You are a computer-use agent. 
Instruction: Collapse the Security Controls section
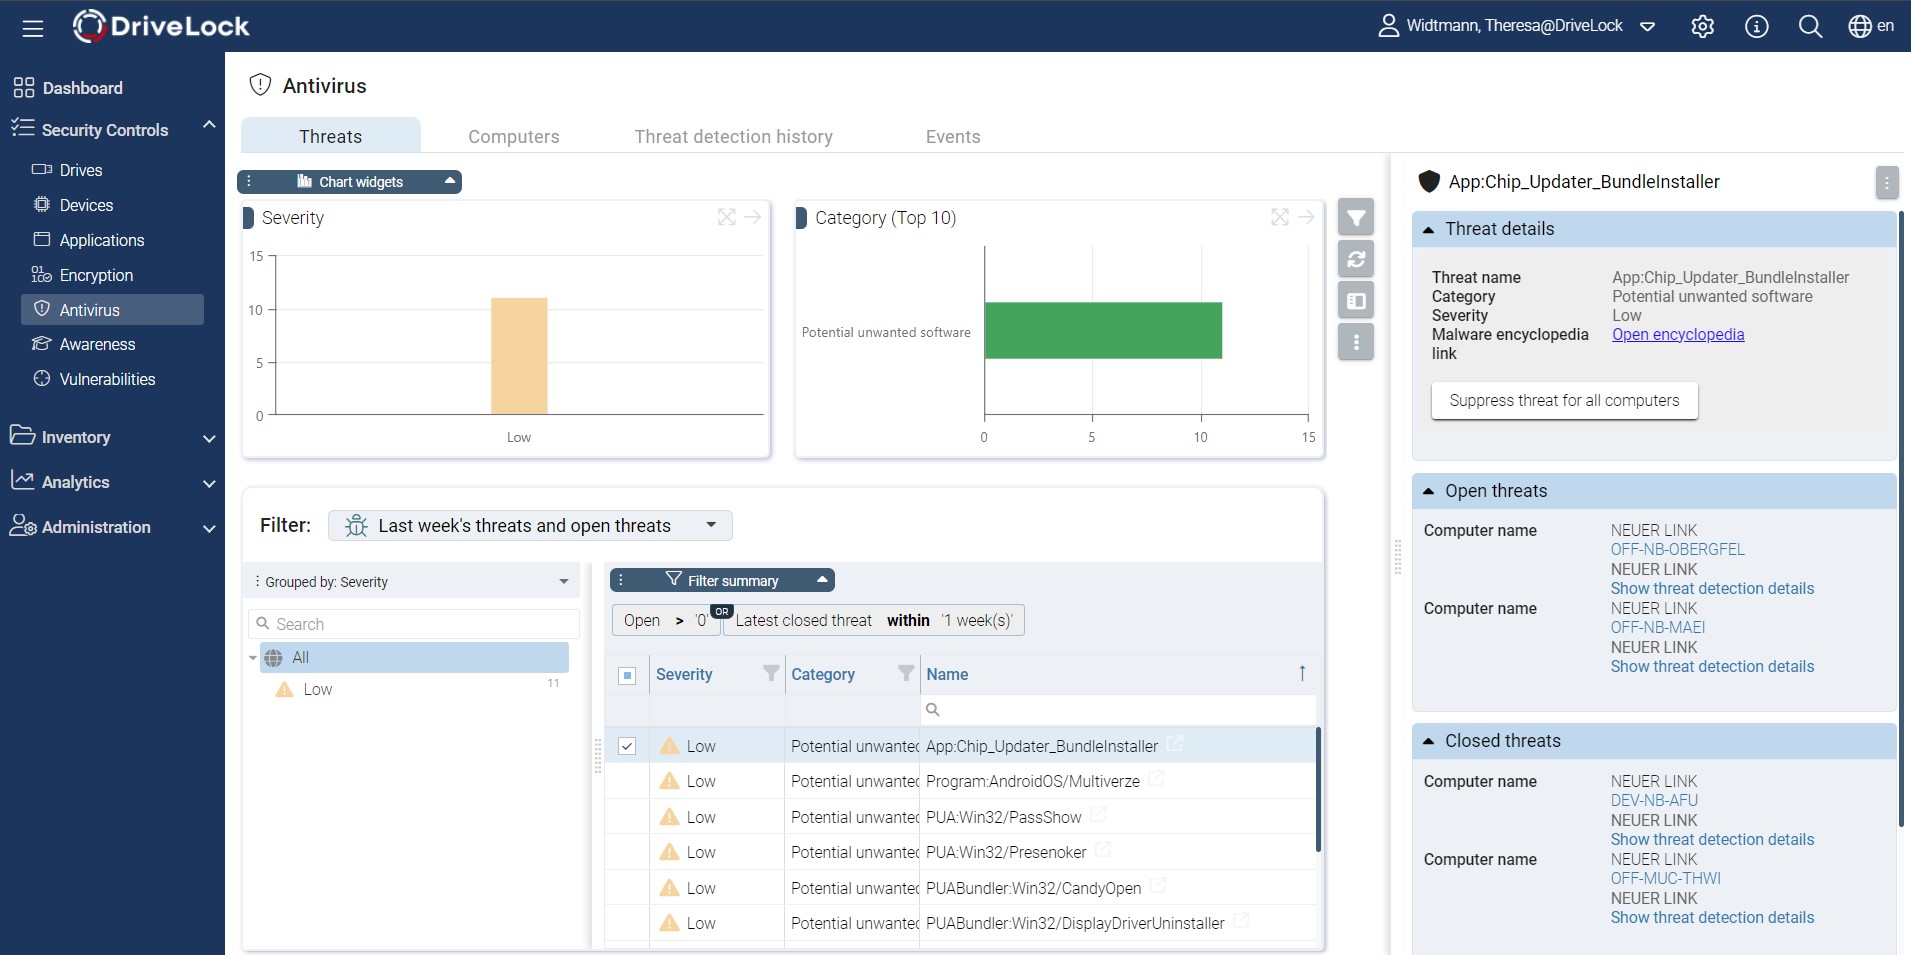(x=208, y=126)
